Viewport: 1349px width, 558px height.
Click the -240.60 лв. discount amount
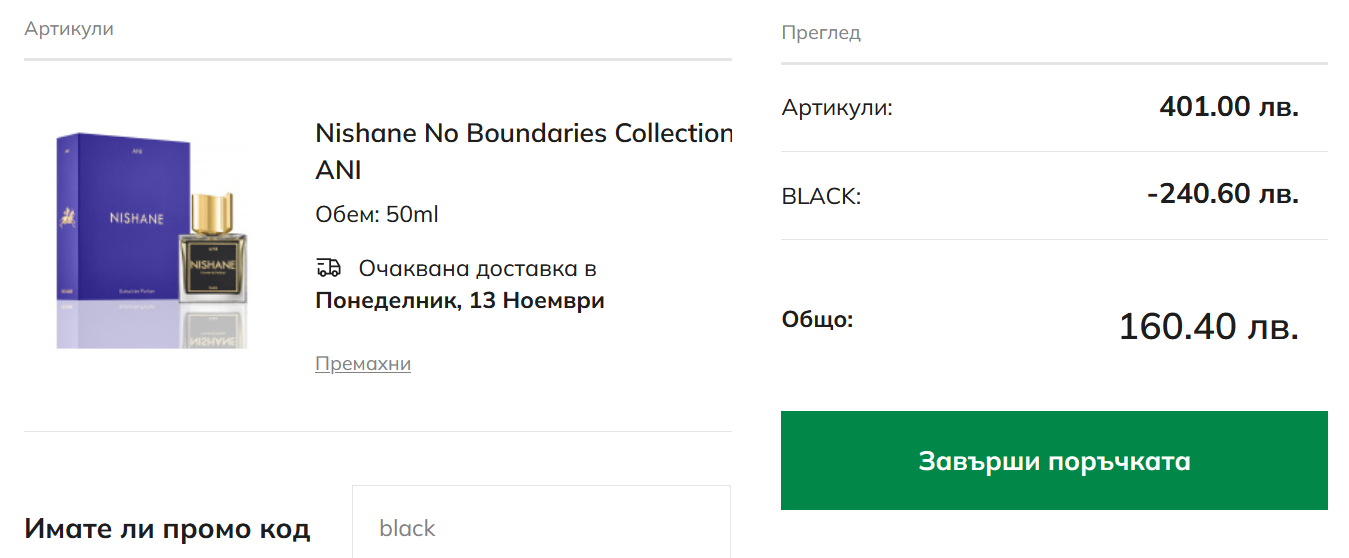click(x=1222, y=193)
